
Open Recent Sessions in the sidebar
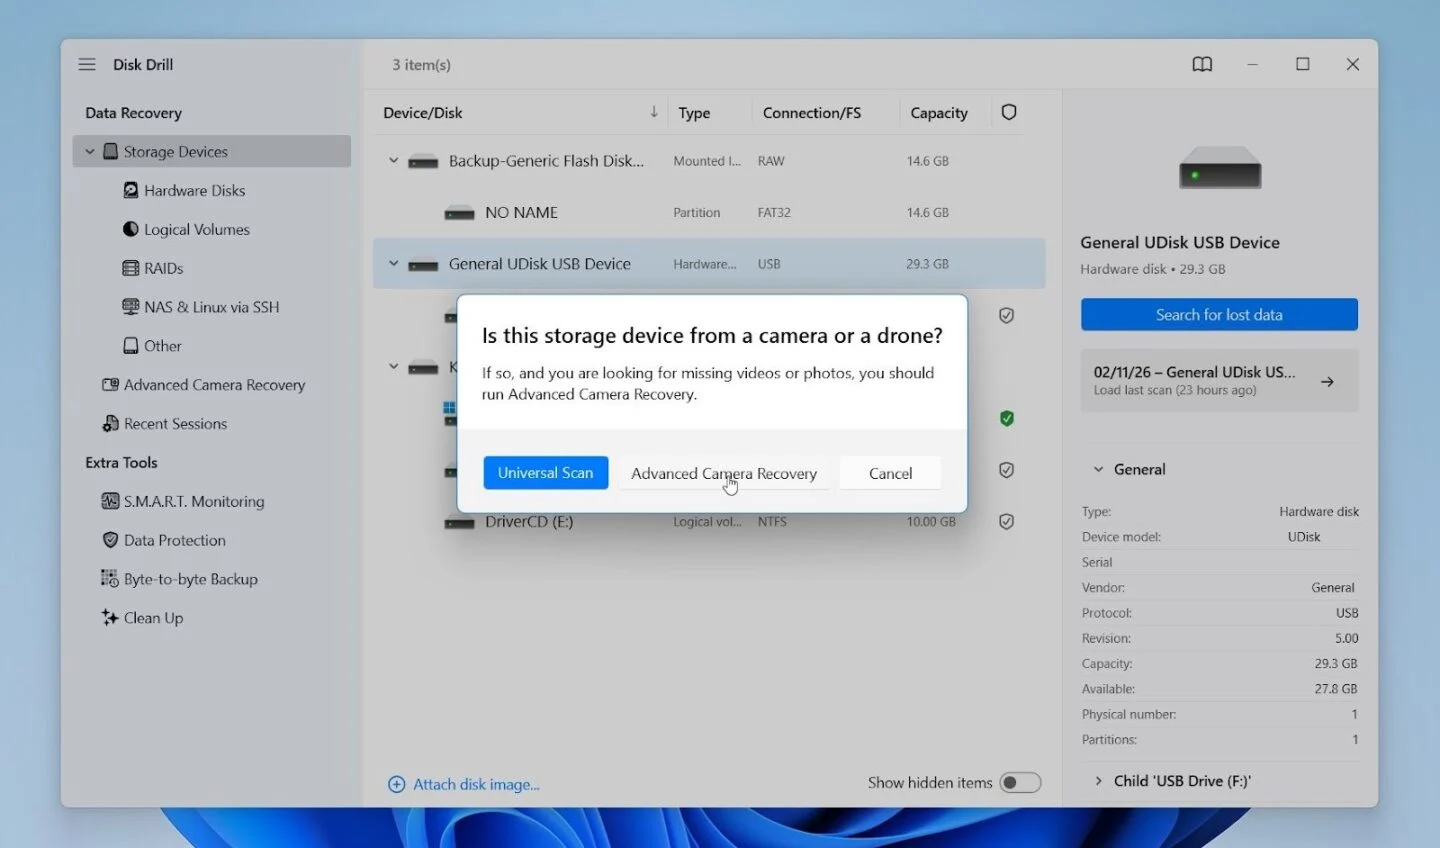(175, 424)
